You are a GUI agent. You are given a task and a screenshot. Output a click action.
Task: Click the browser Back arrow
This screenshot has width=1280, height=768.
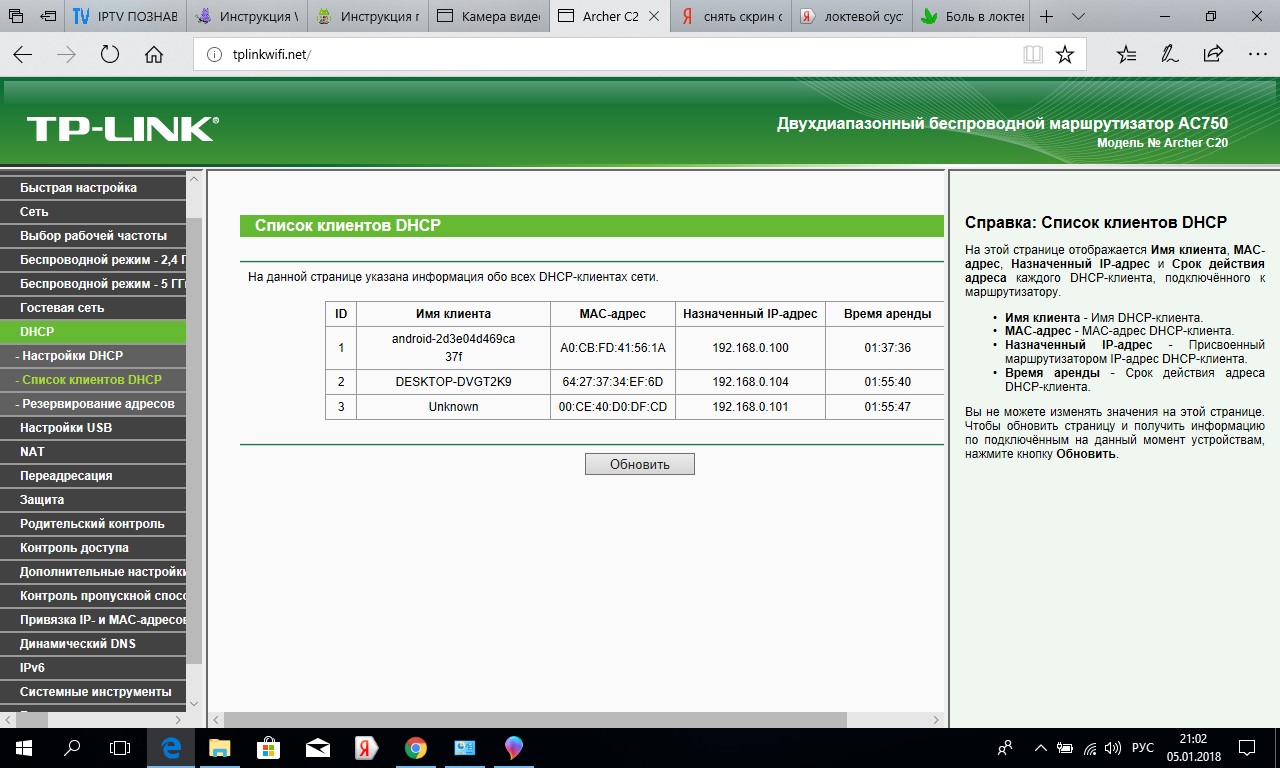click(x=22, y=55)
